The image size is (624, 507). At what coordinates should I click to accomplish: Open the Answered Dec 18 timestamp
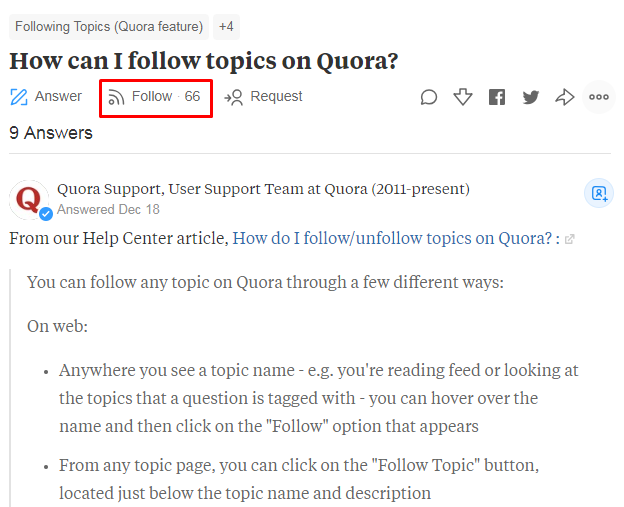coord(108,210)
